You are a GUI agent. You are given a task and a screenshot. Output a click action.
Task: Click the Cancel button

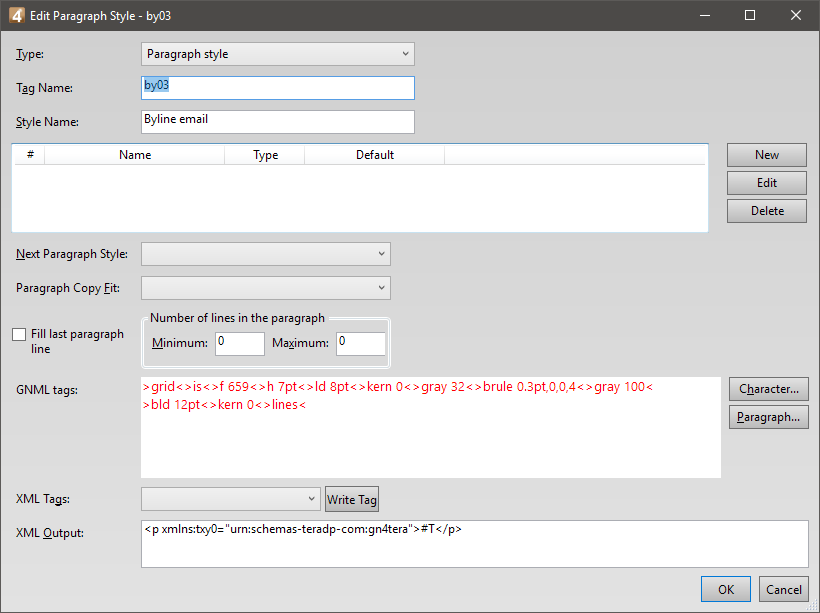pyautogui.click(x=783, y=589)
